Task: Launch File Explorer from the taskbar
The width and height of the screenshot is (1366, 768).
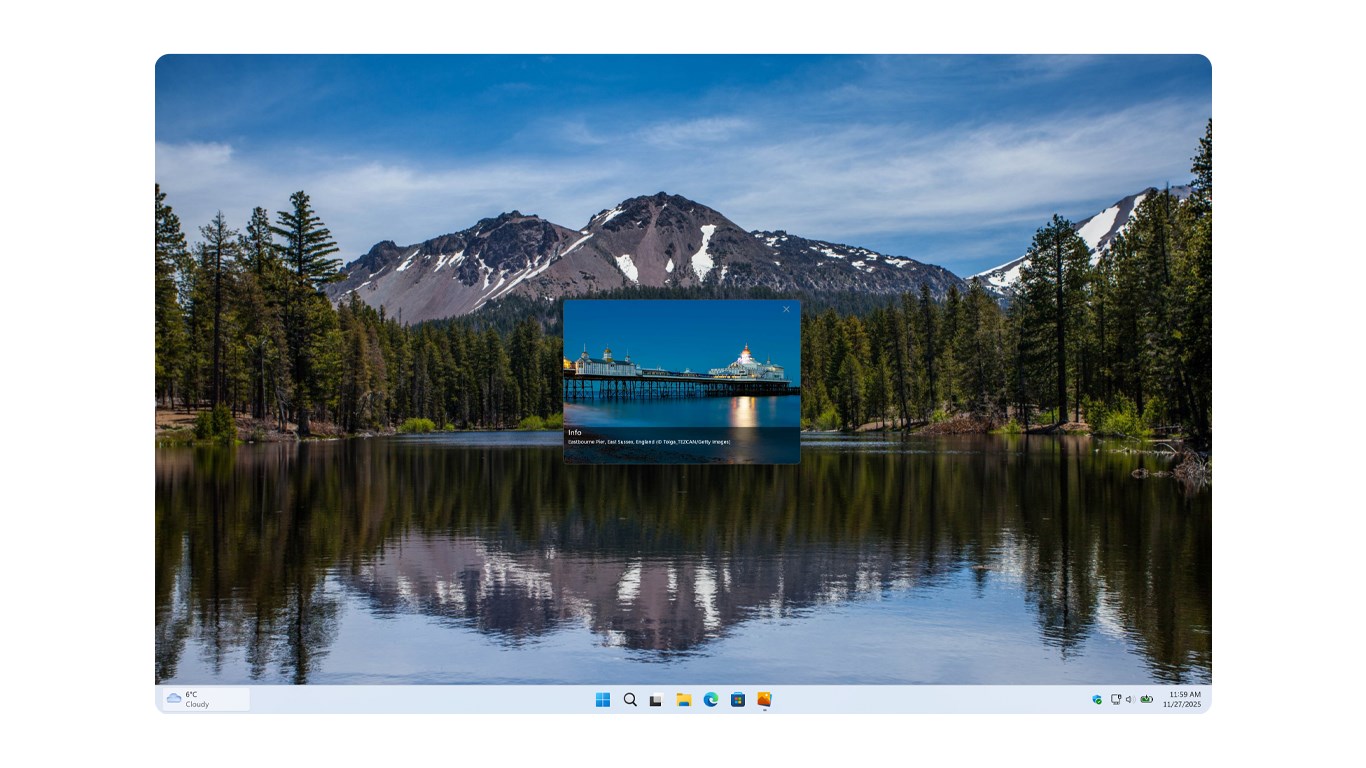Action: [x=682, y=700]
